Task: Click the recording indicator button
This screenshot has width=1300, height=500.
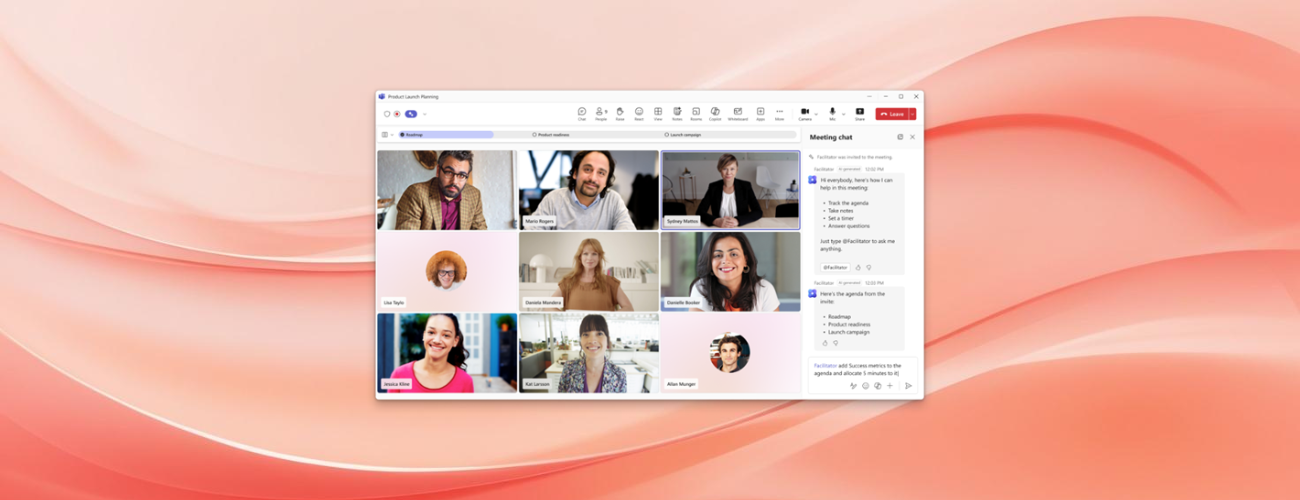Action: pyautogui.click(x=397, y=114)
